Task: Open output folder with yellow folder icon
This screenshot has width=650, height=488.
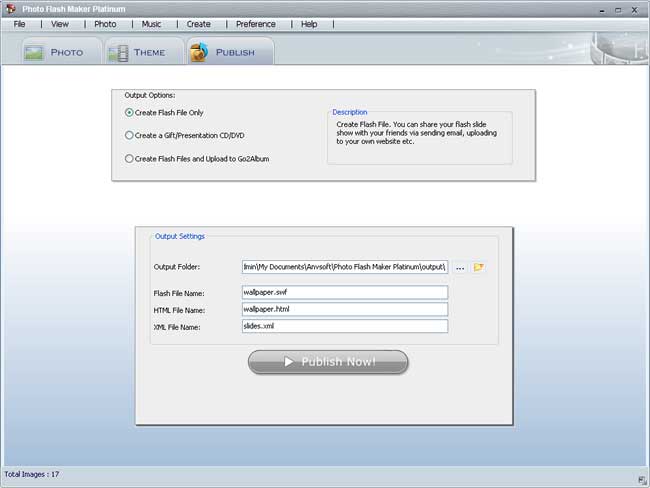Action: pyautogui.click(x=478, y=267)
